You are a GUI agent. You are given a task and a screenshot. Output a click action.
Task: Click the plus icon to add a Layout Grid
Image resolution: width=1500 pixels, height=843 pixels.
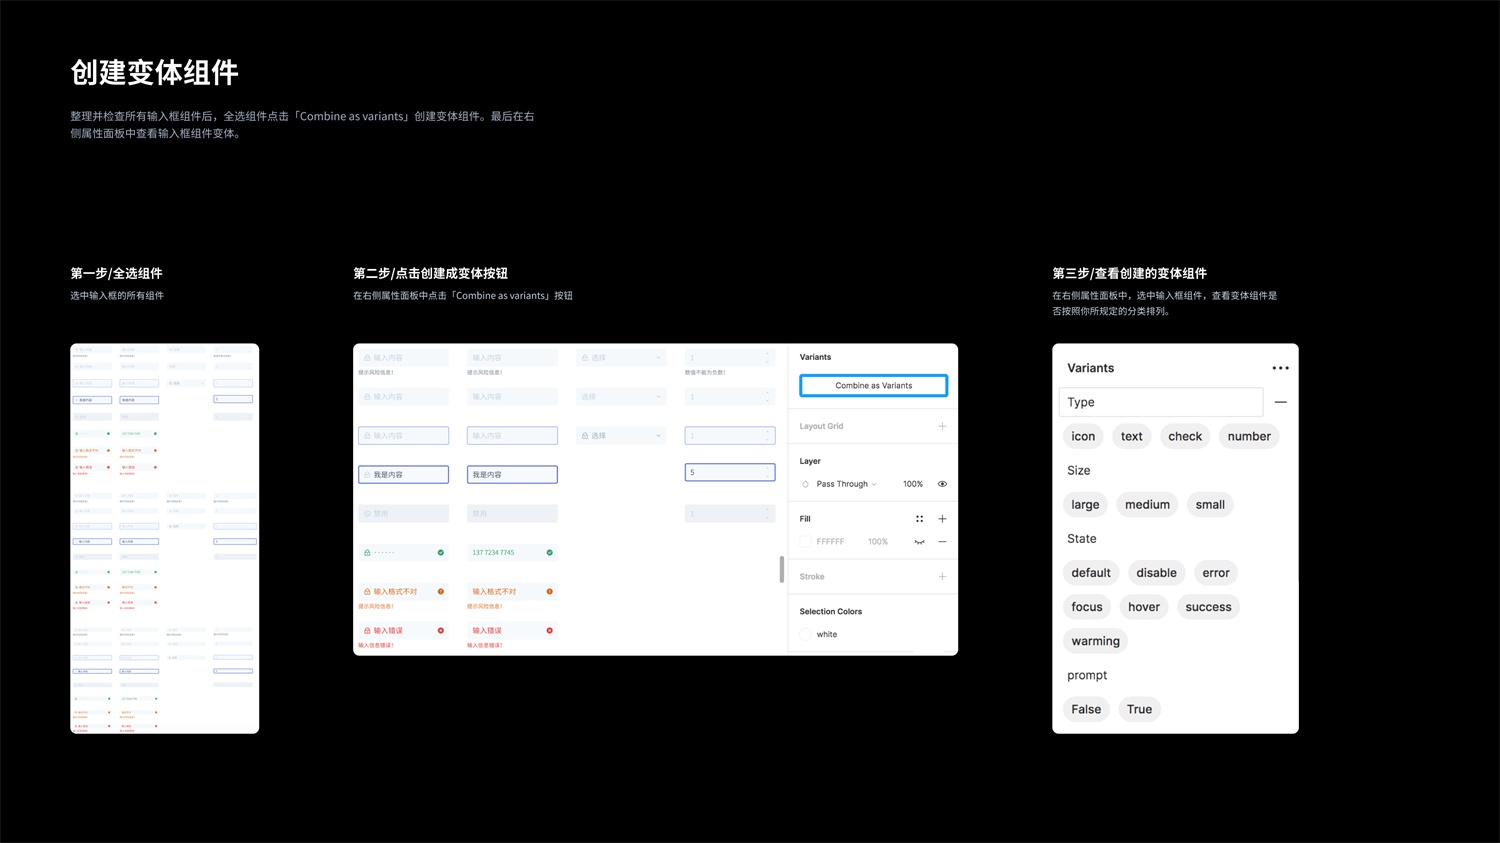click(942, 426)
